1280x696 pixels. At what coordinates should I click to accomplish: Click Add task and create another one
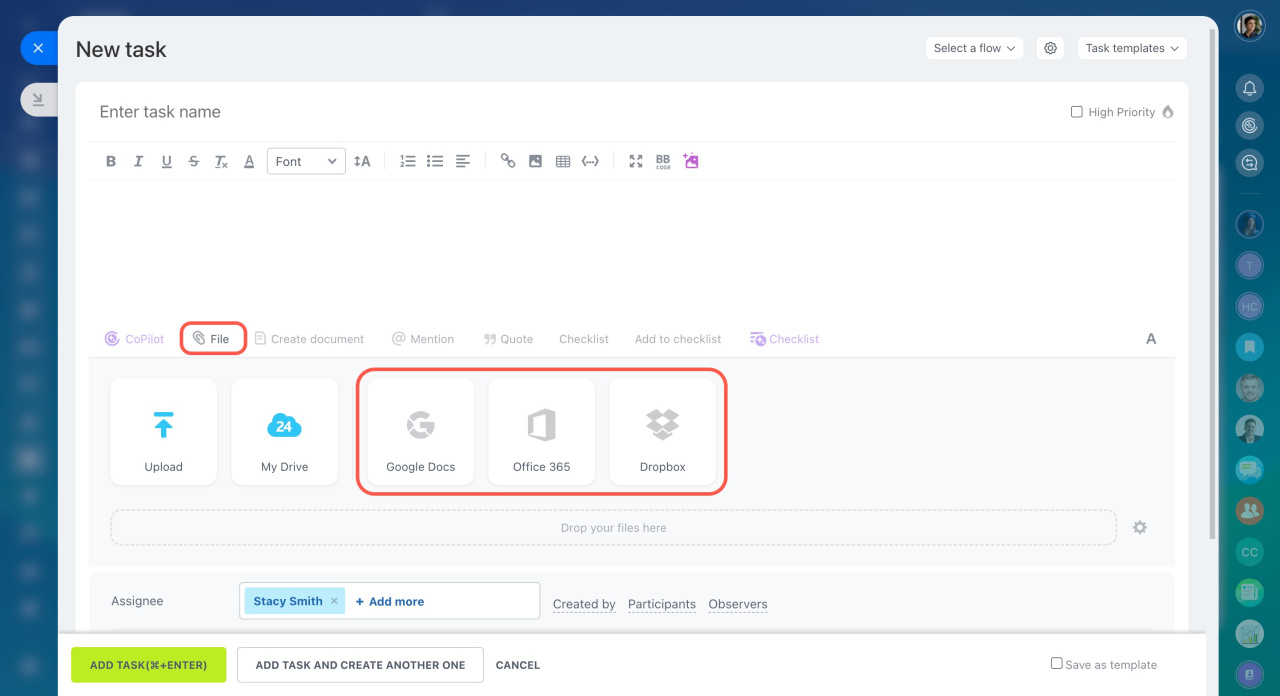(x=360, y=665)
